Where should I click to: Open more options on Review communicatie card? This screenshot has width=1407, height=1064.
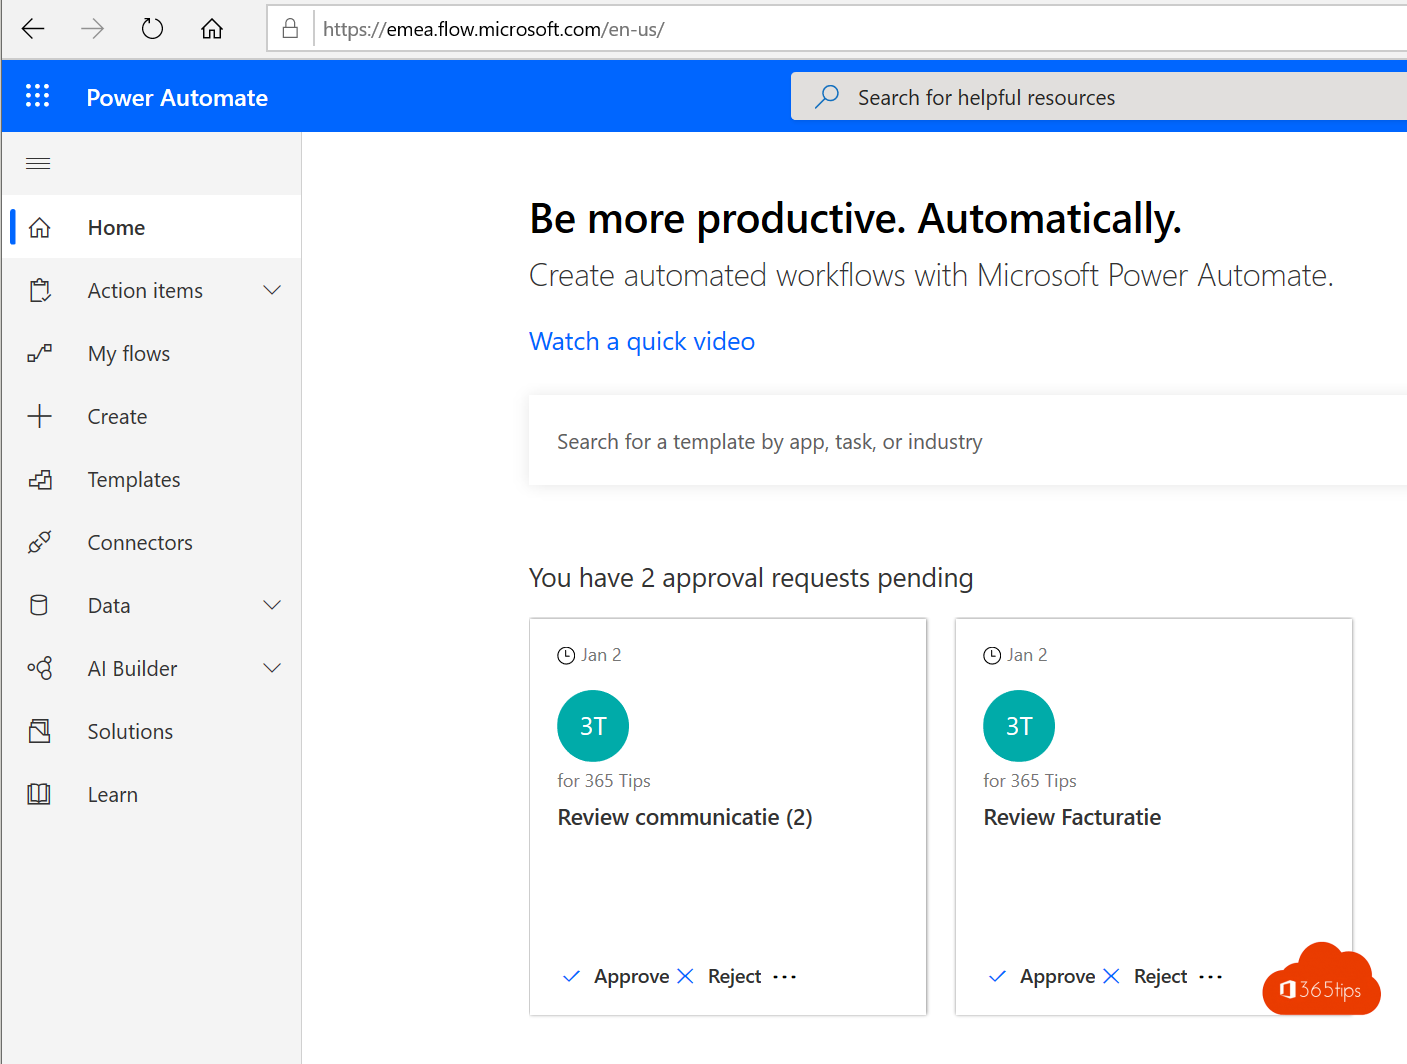click(x=785, y=977)
